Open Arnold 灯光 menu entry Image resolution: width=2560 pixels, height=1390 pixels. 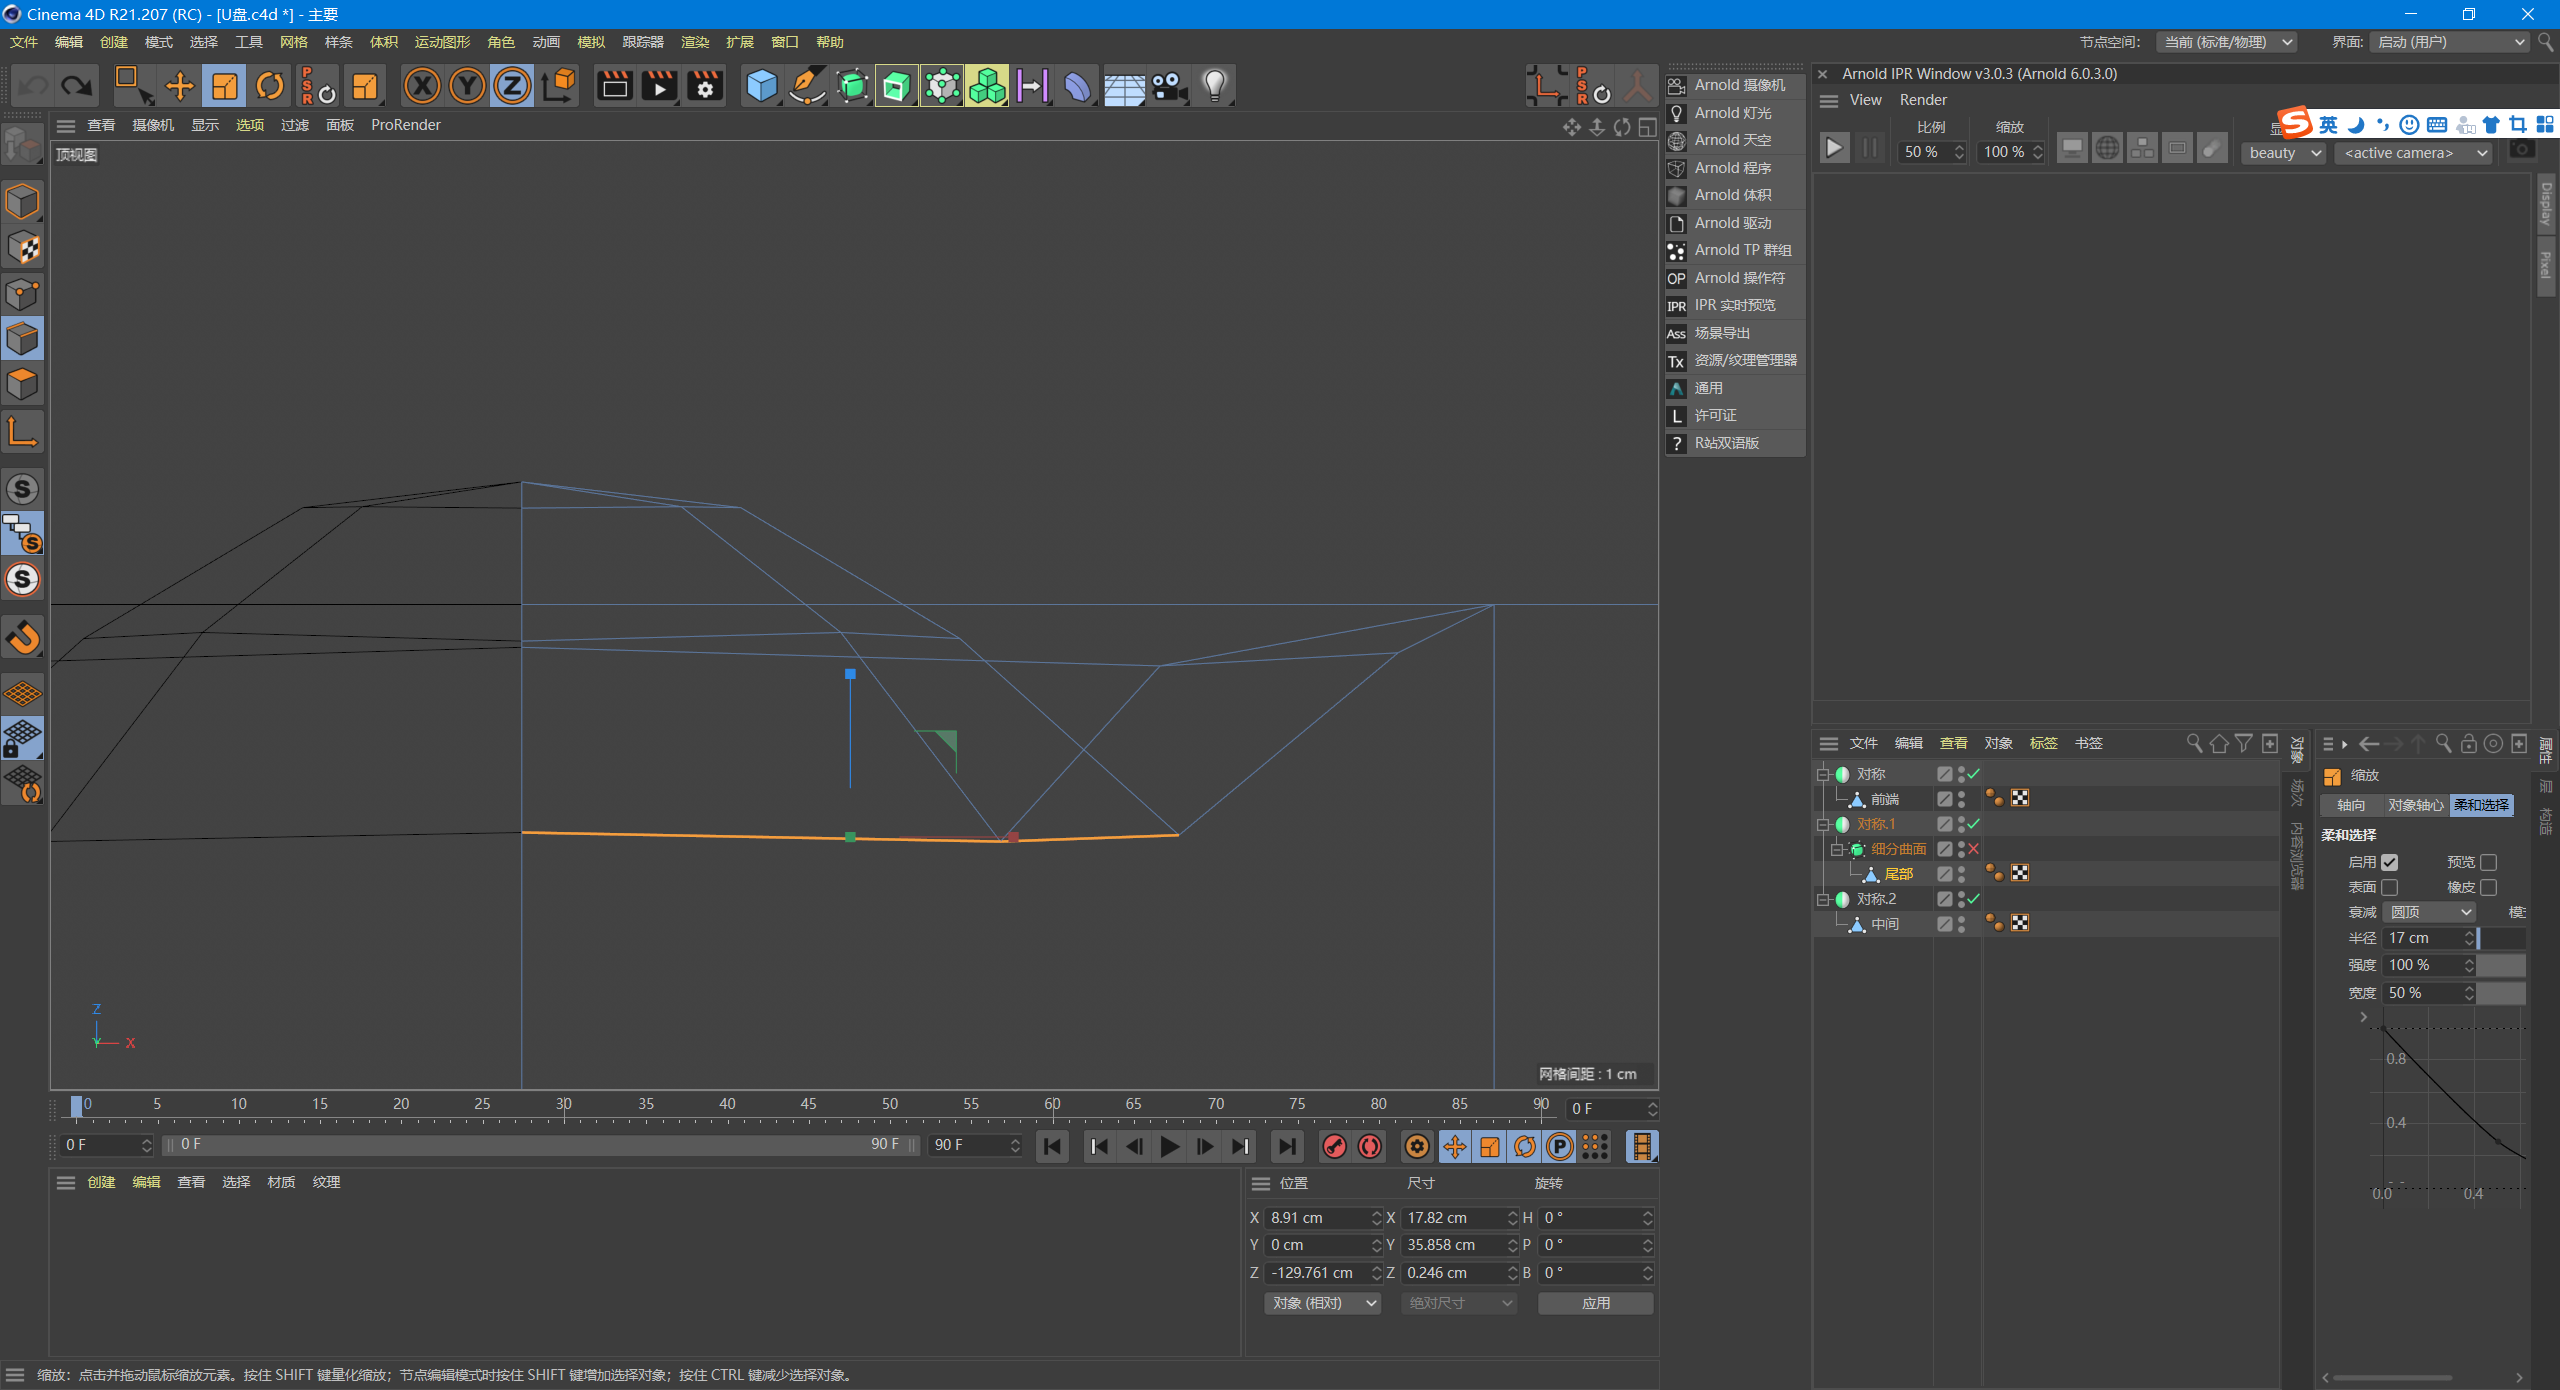tap(1732, 113)
